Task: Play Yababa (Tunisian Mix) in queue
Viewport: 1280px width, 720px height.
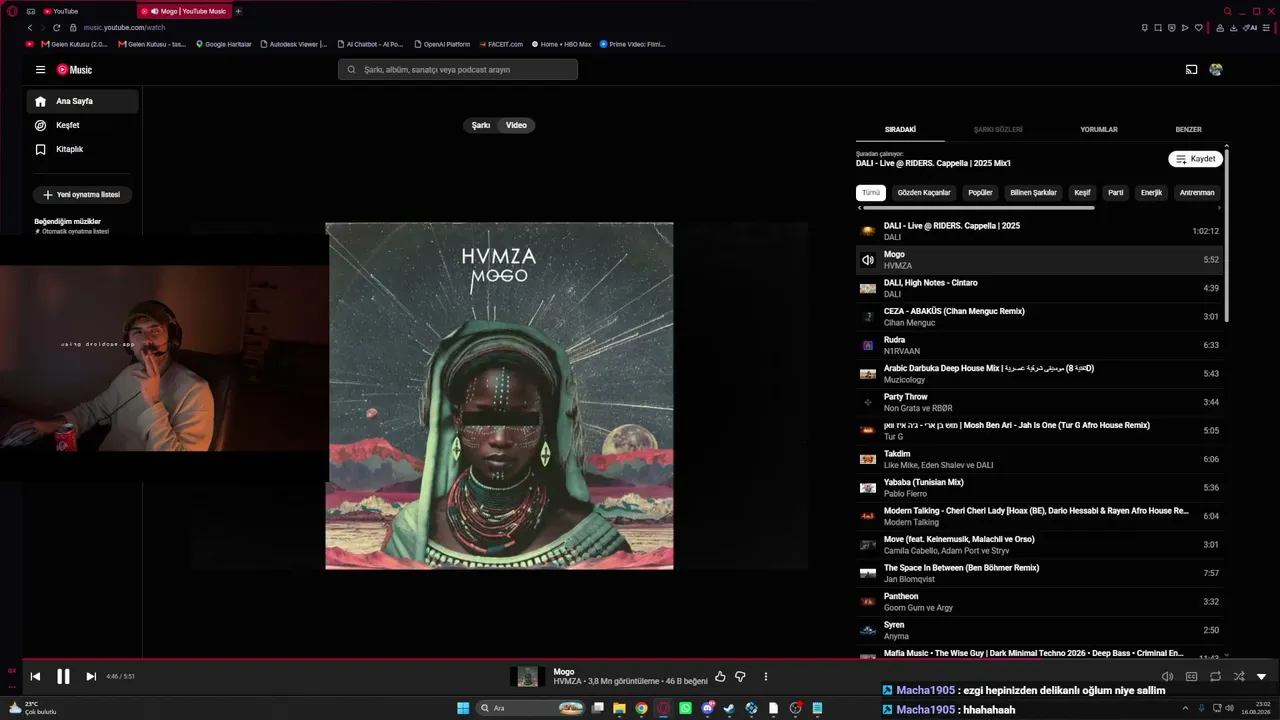Action: click(x=1040, y=488)
